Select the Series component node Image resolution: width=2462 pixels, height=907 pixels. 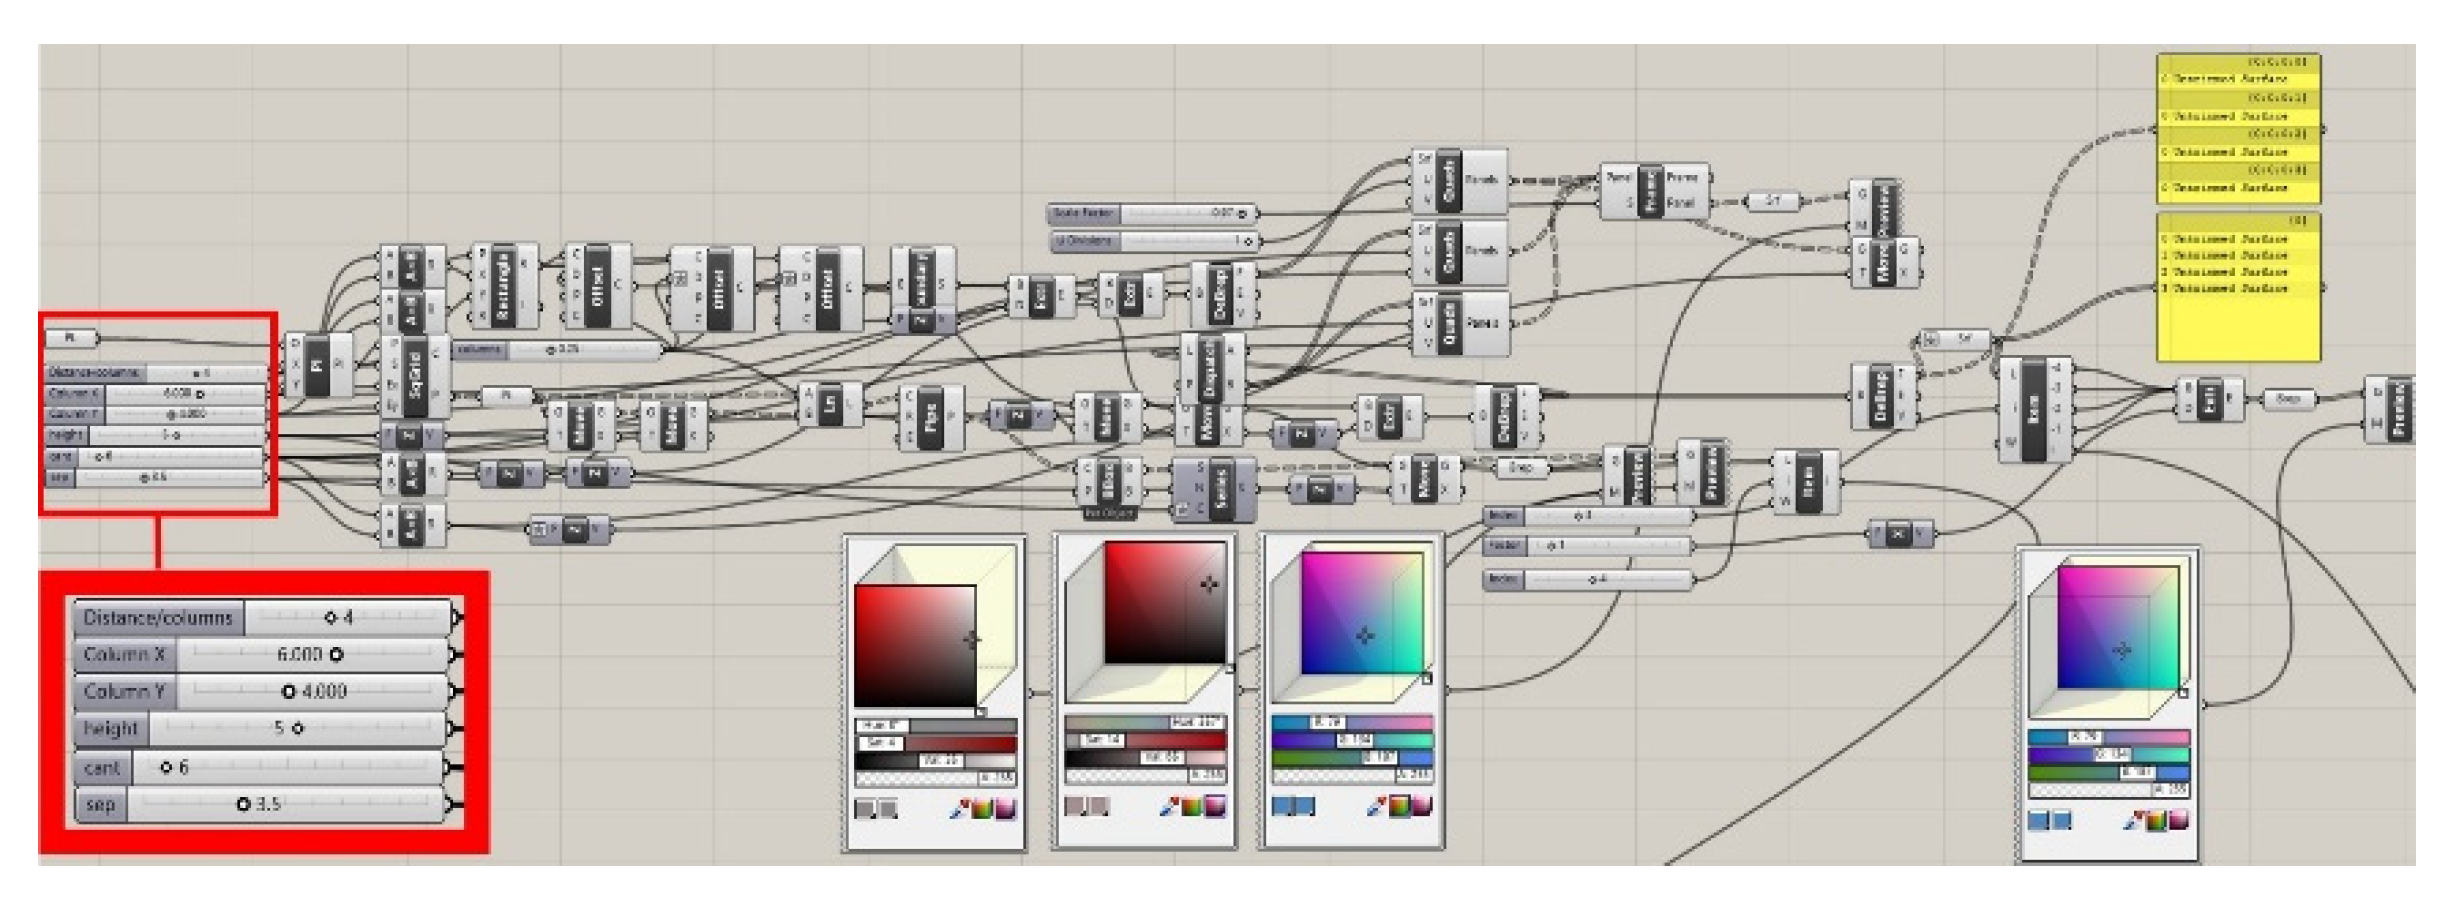[1218, 490]
